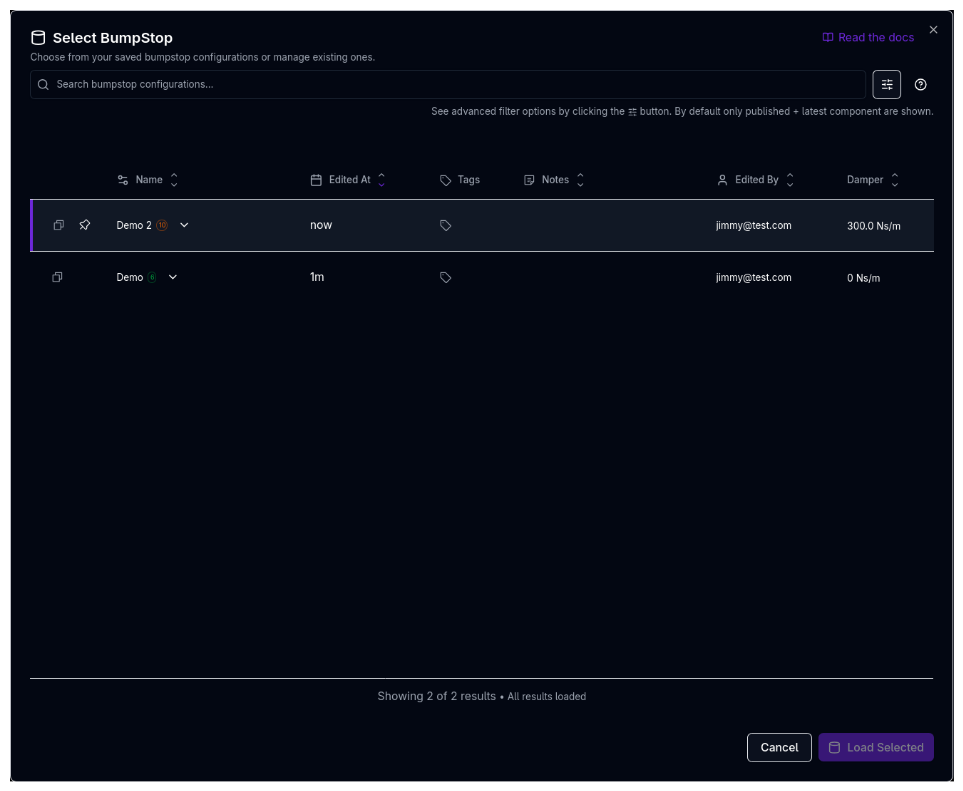This screenshot has height=791, width=963.
Task: Open advanced filter options
Action: 886,84
